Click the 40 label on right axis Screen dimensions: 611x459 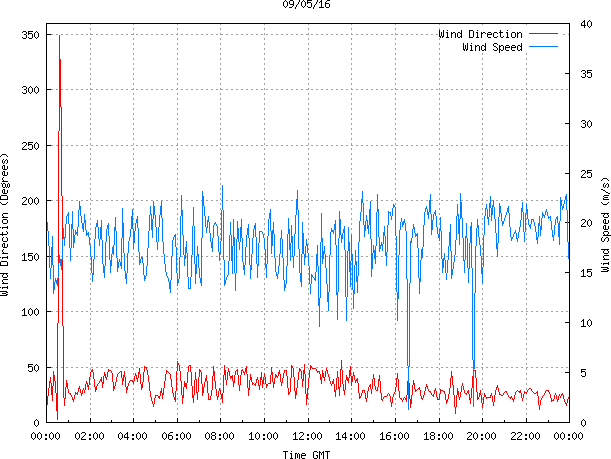point(586,24)
